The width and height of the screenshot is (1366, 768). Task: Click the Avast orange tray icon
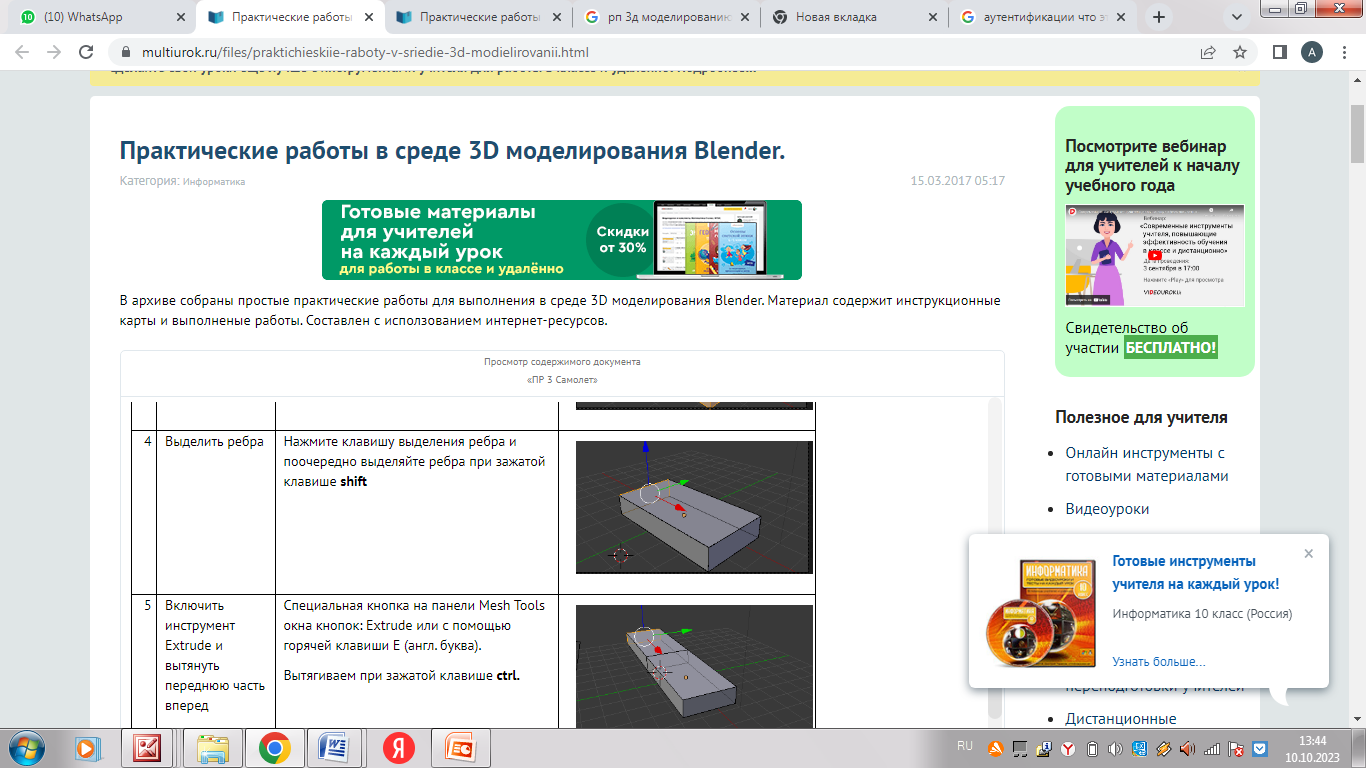(995, 748)
